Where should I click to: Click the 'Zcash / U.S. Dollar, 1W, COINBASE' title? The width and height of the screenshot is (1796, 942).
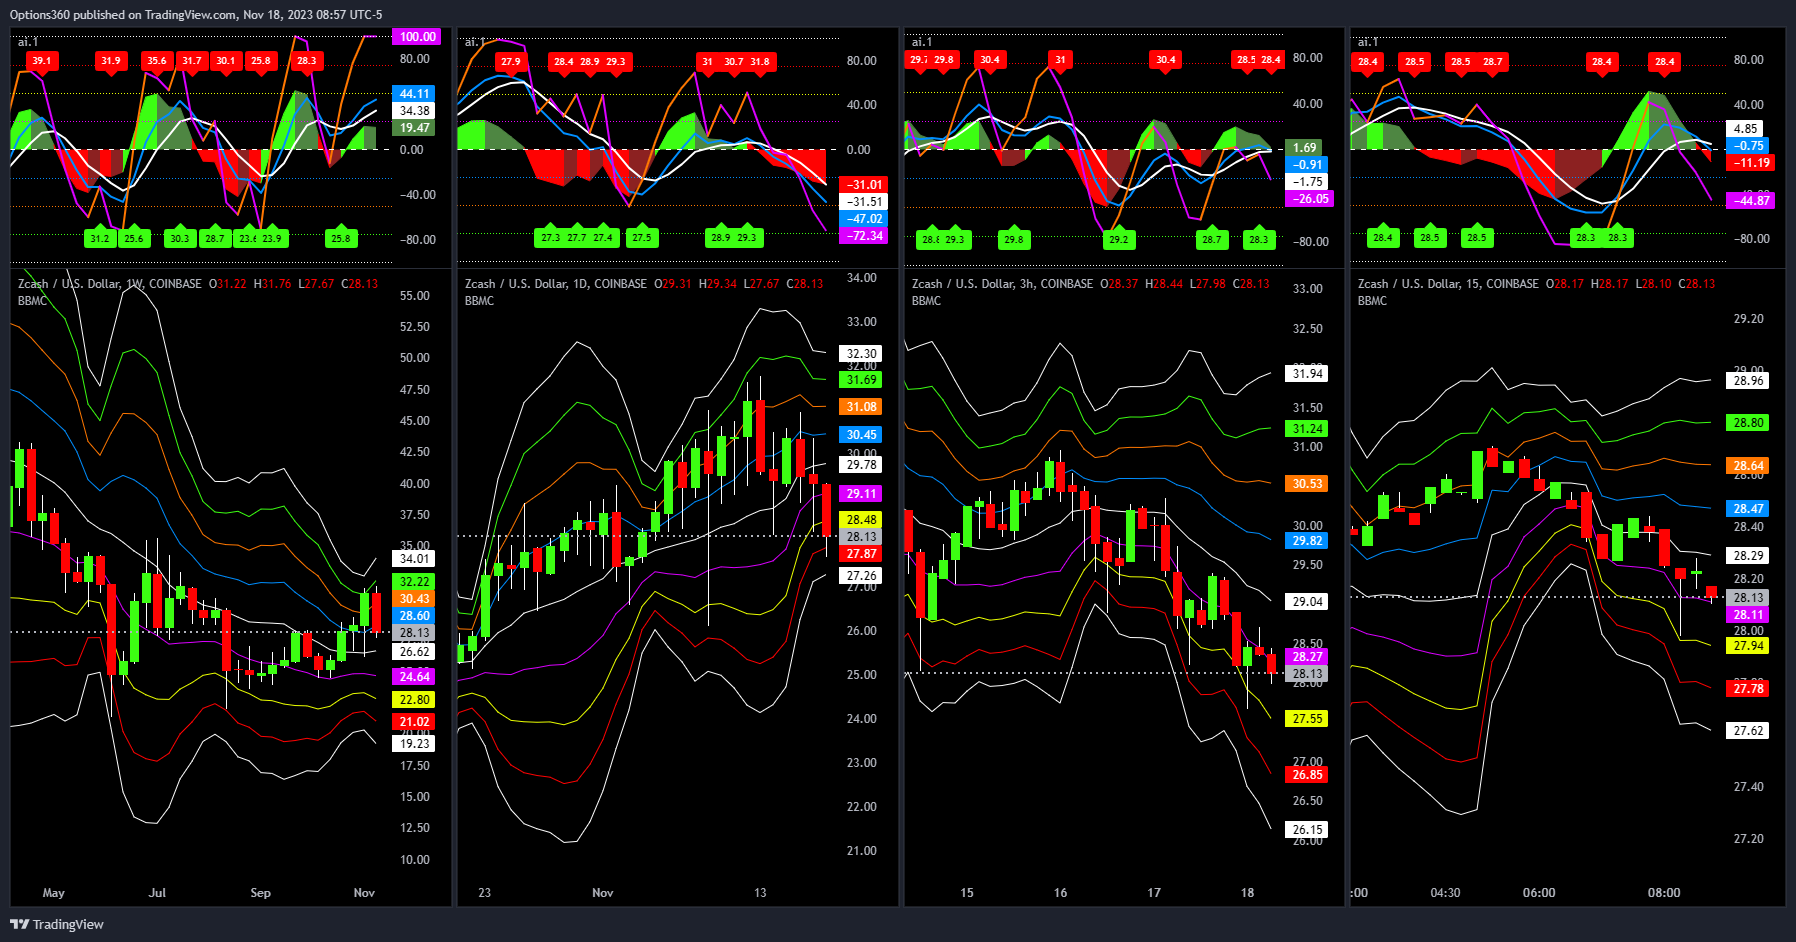pyautogui.click(x=110, y=284)
